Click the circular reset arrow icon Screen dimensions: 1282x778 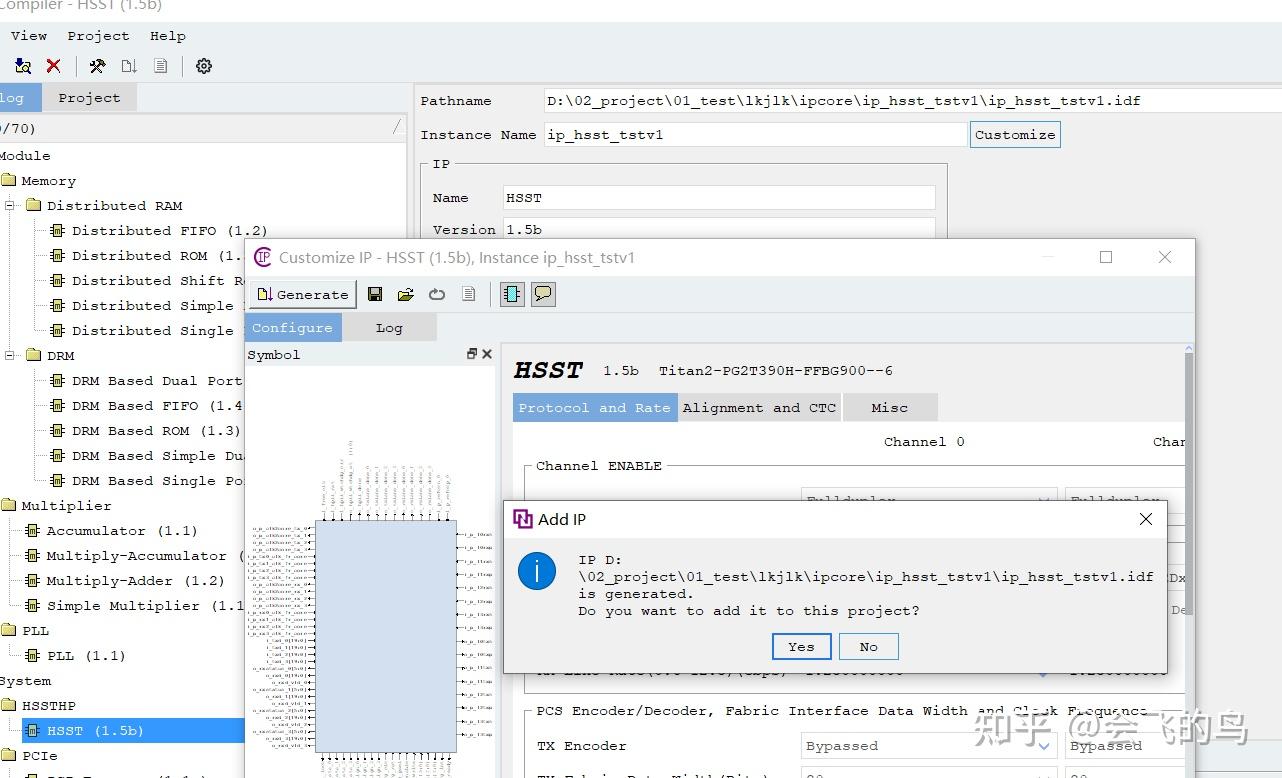coord(437,294)
